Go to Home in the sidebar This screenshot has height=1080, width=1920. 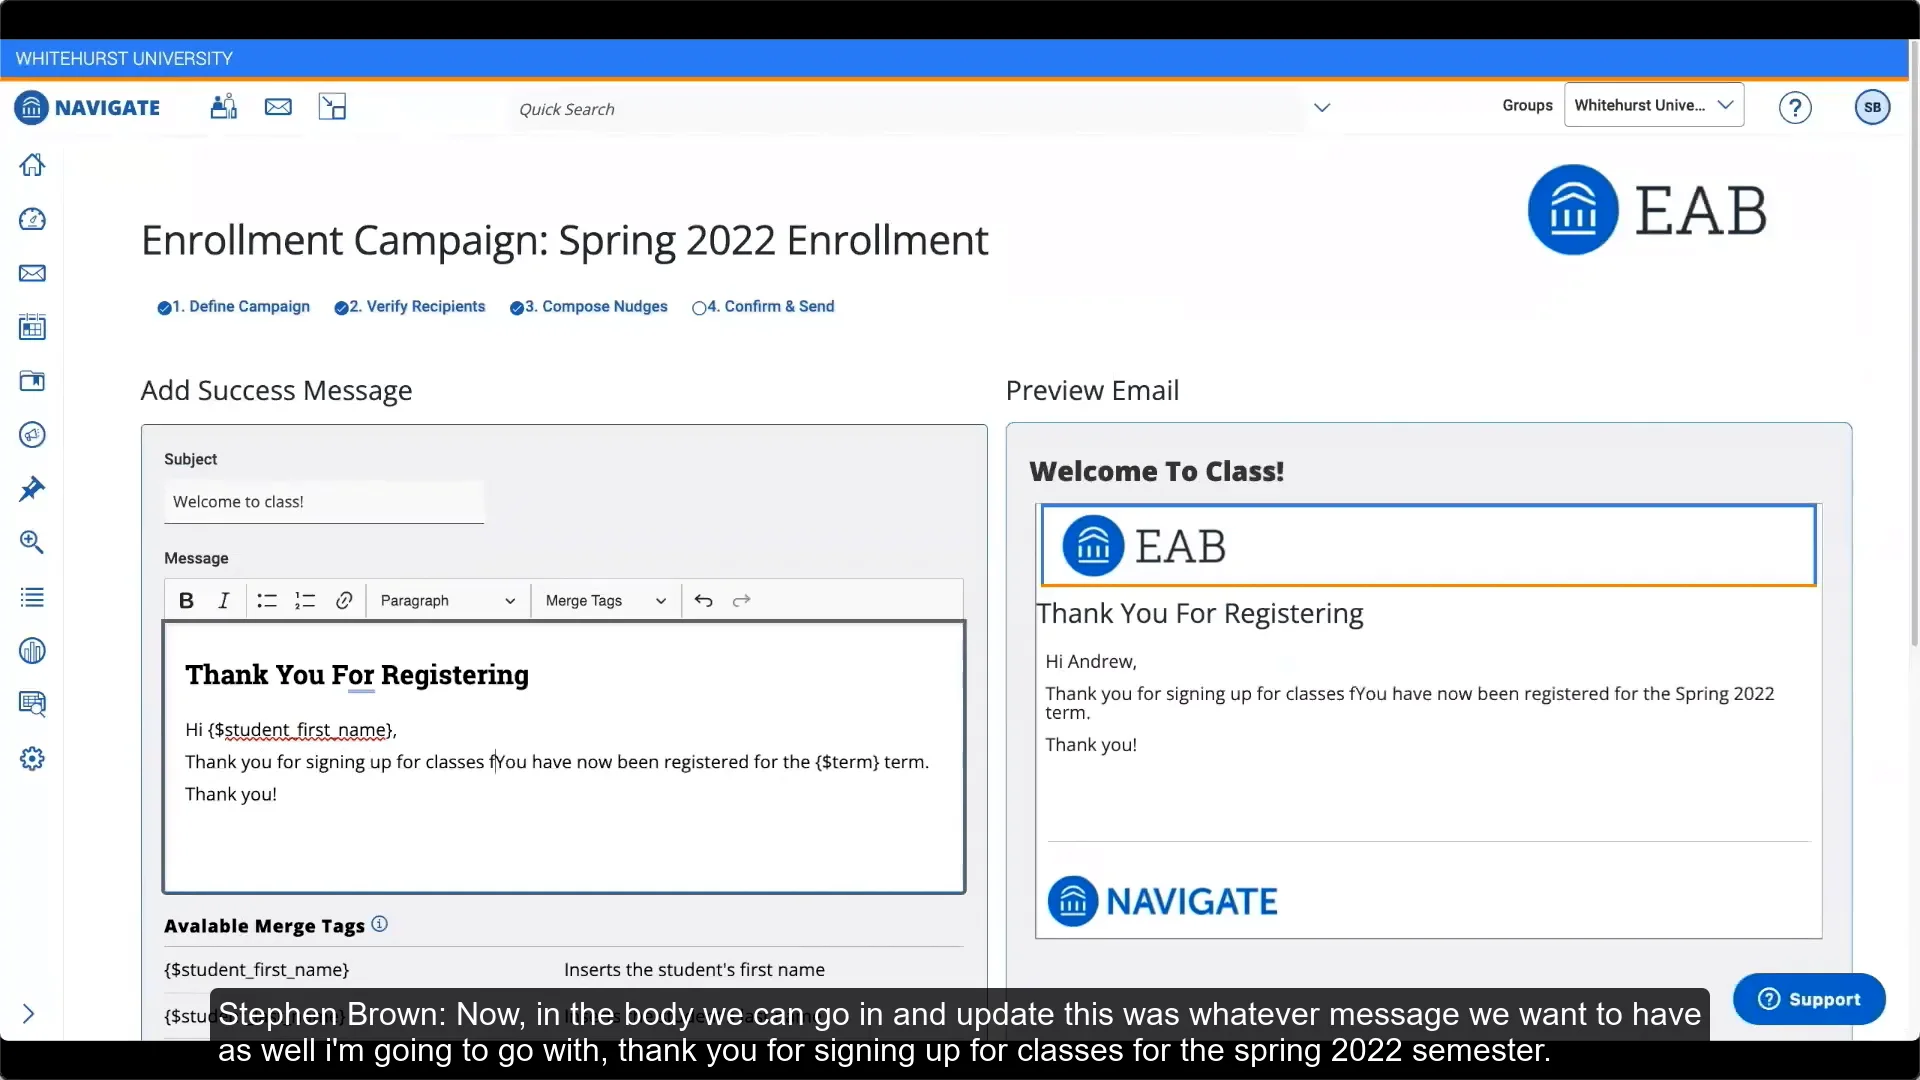pos(32,165)
